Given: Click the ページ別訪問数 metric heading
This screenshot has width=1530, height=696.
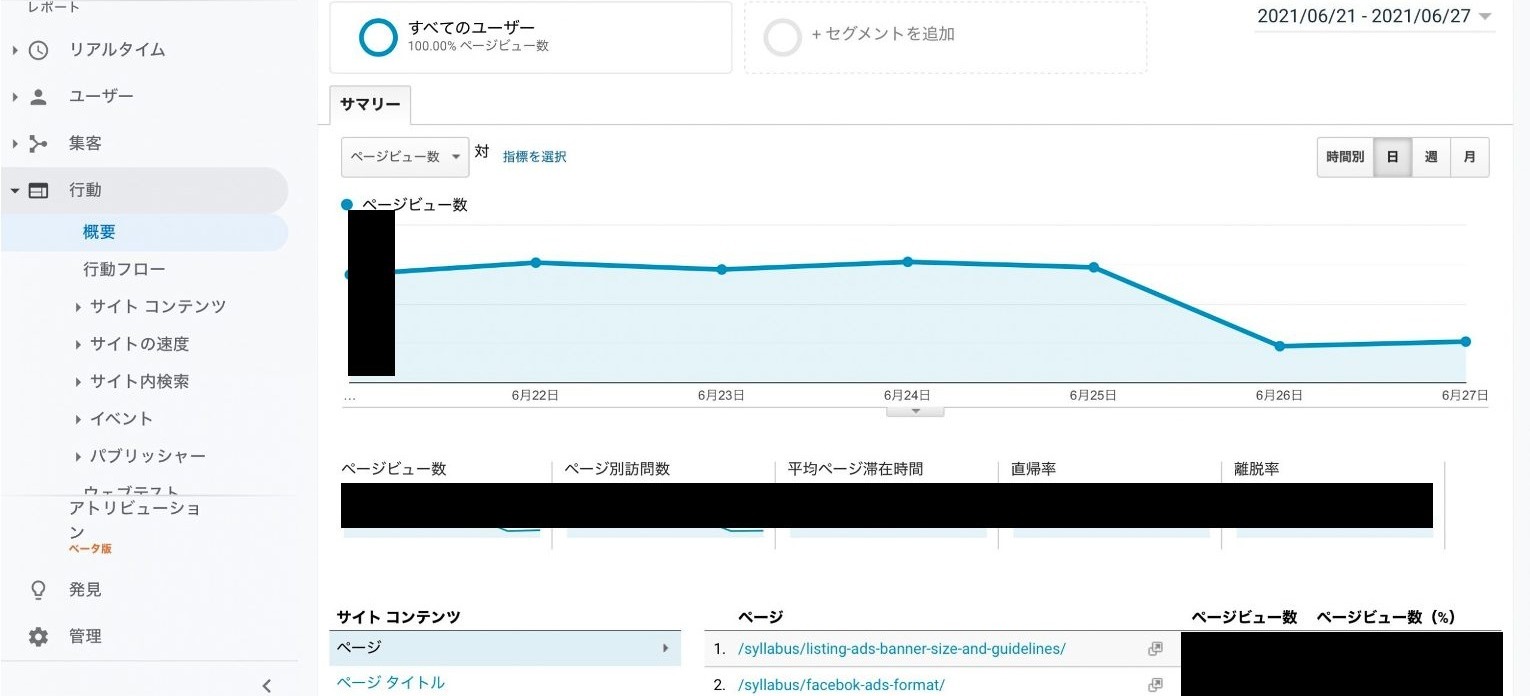Looking at the screenshot, I should pos(617,469).
